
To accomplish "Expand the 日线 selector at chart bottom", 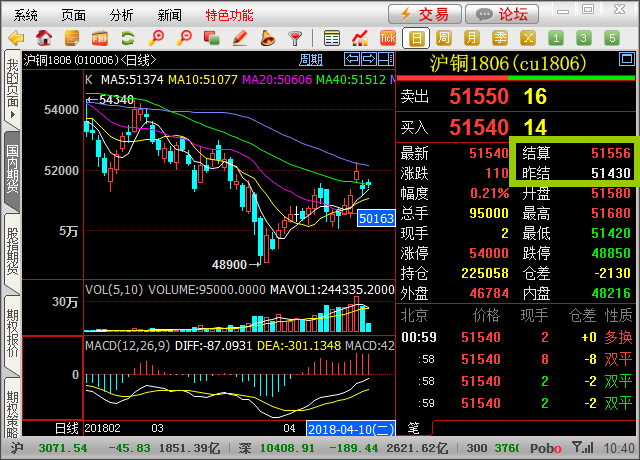I will point(65,428).
